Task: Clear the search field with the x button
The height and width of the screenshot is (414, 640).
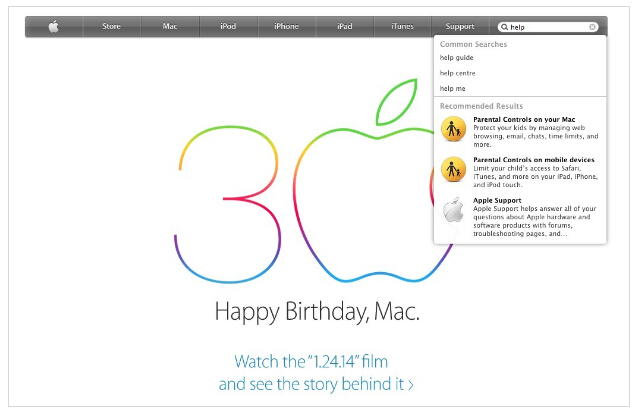Action: click(592, 27)
